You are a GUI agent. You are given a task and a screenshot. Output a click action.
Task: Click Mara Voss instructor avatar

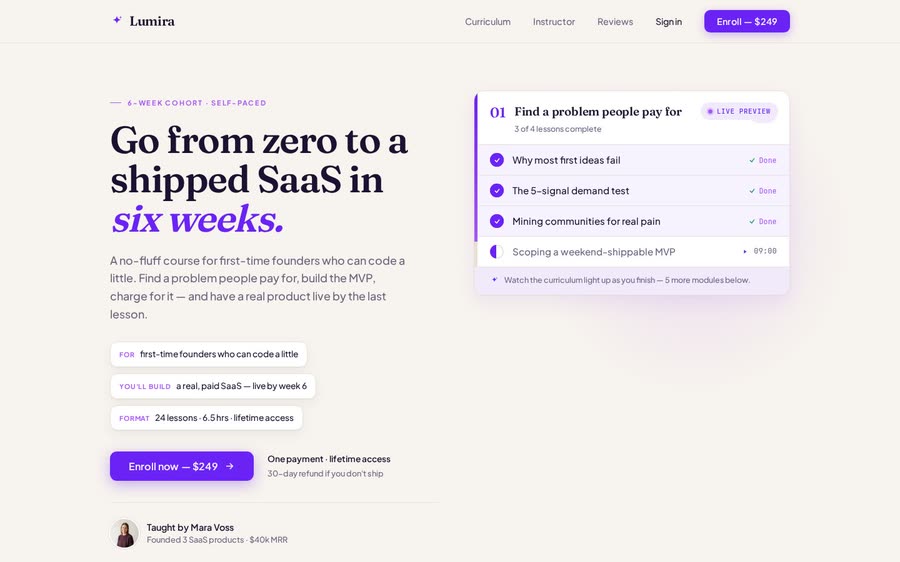point(125,534)
